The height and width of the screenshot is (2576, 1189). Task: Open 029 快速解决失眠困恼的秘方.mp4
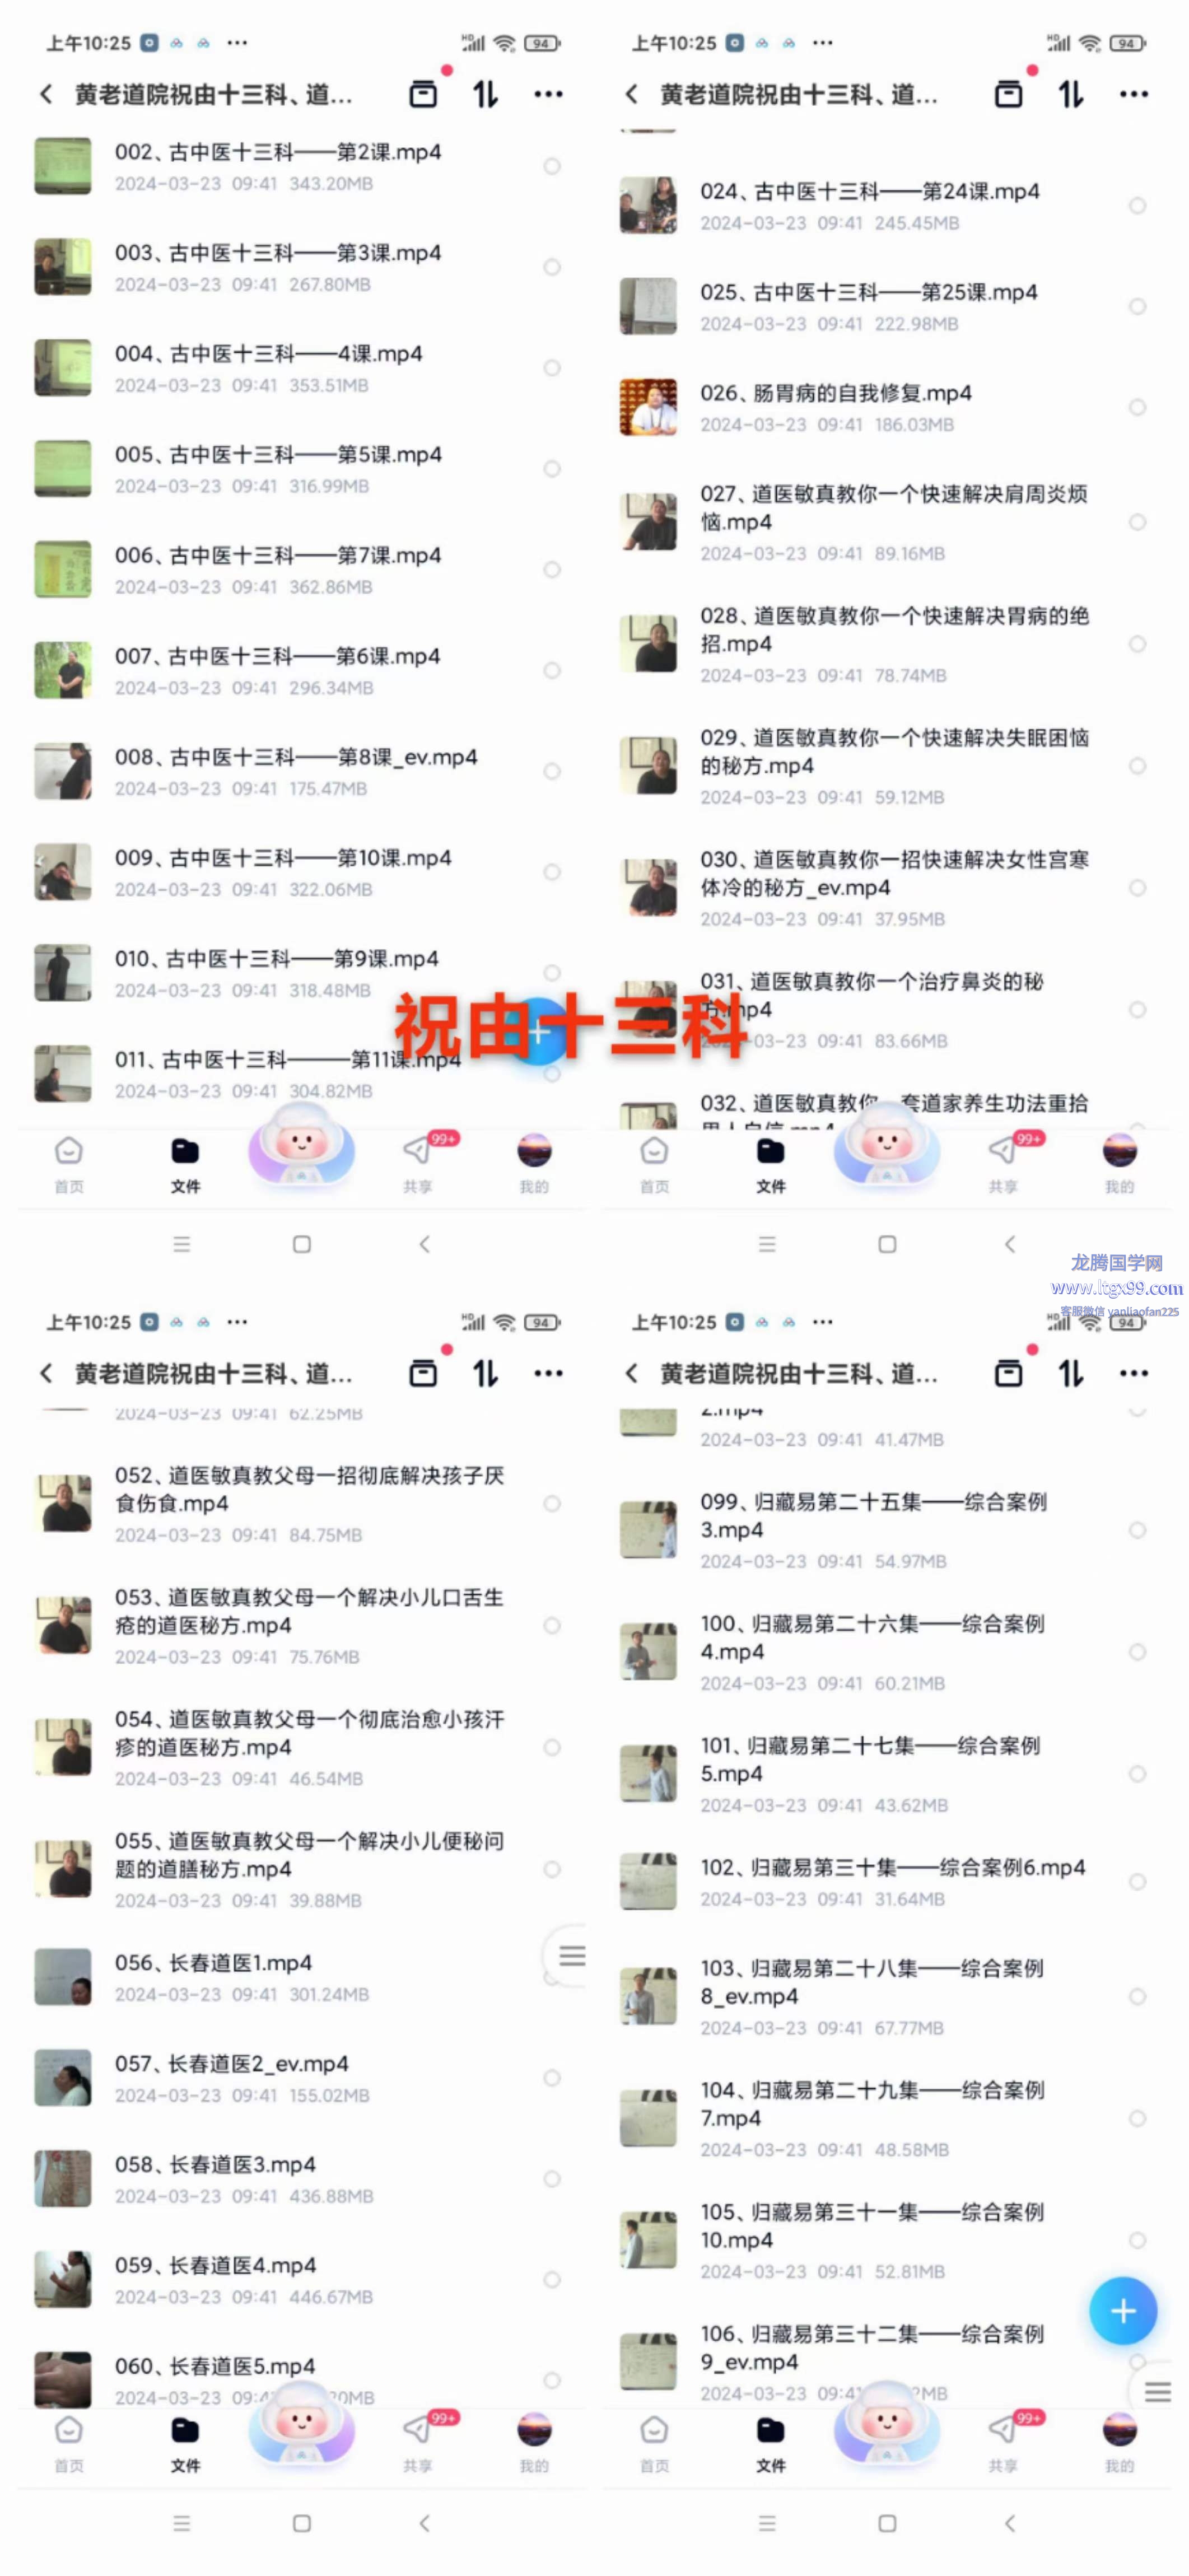(x=892, y=765)
